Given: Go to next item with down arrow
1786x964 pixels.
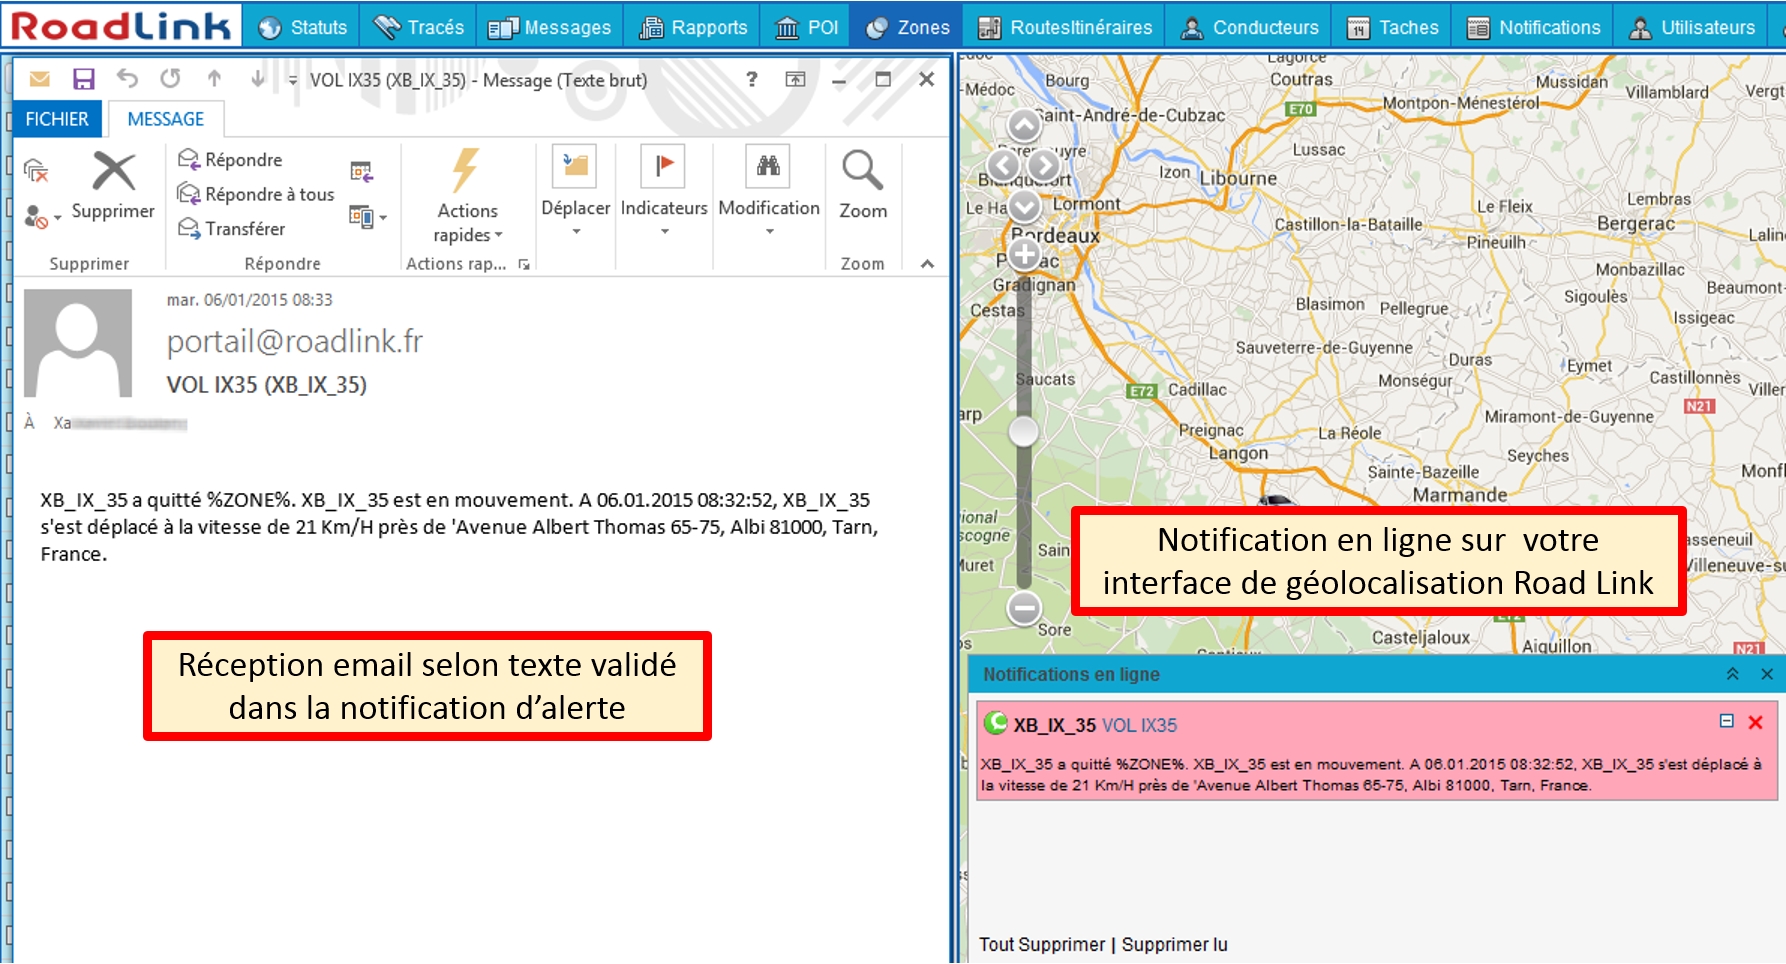Looking at the screenshot, I should click(258, 78).
